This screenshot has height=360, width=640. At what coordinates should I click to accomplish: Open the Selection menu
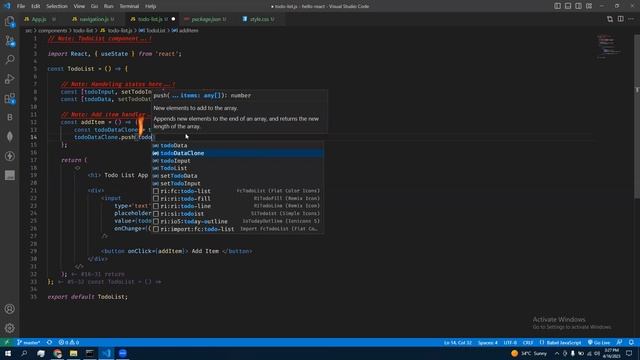click(x=57, y=6)
